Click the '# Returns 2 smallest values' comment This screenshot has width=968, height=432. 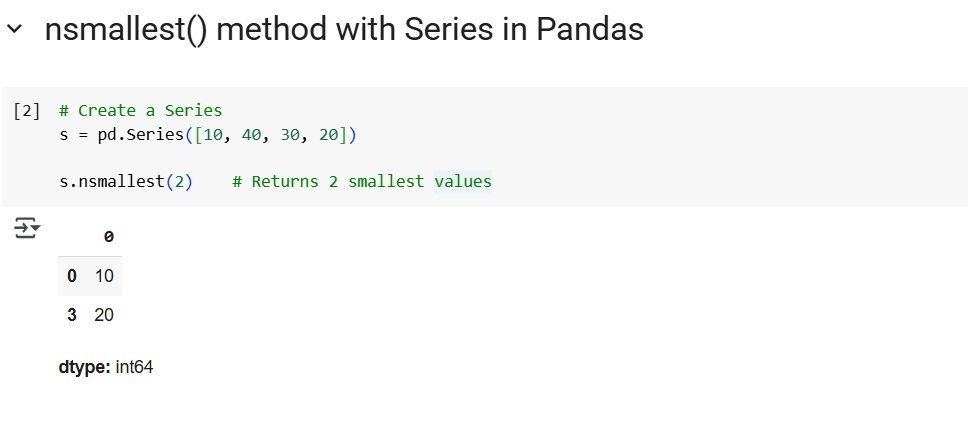361,182
